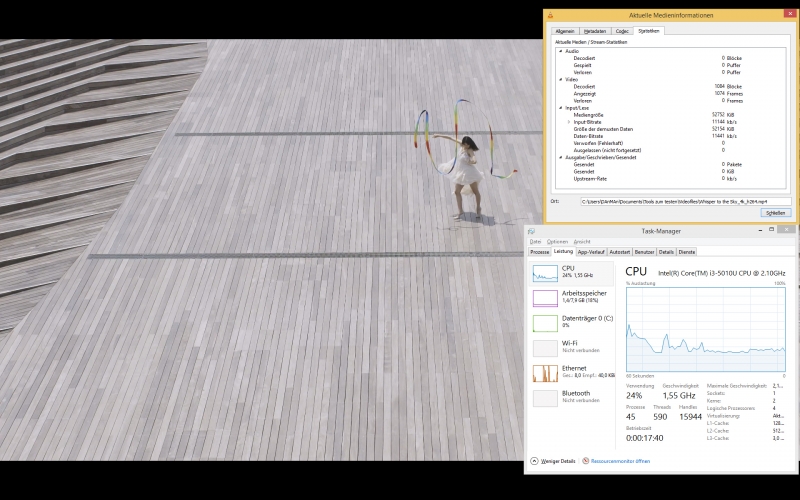Screen dimensions: 800x500
Task: Select the Wi-Fi mini graph
Action: click(545, 348)
